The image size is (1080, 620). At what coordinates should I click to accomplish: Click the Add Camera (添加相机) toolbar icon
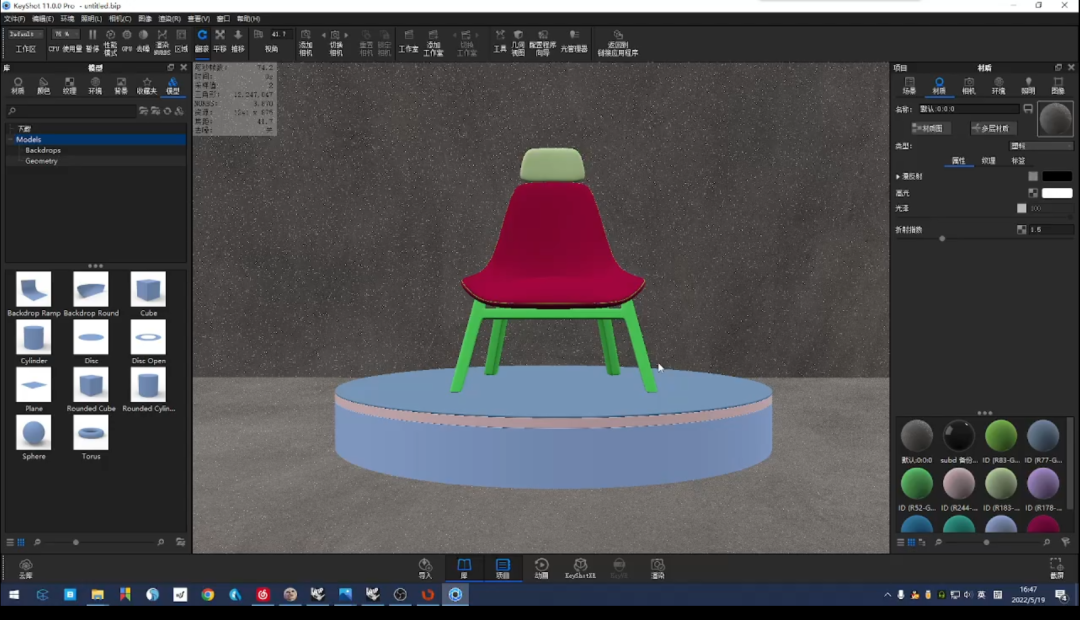pyautogui.click(x=306, y=42)
